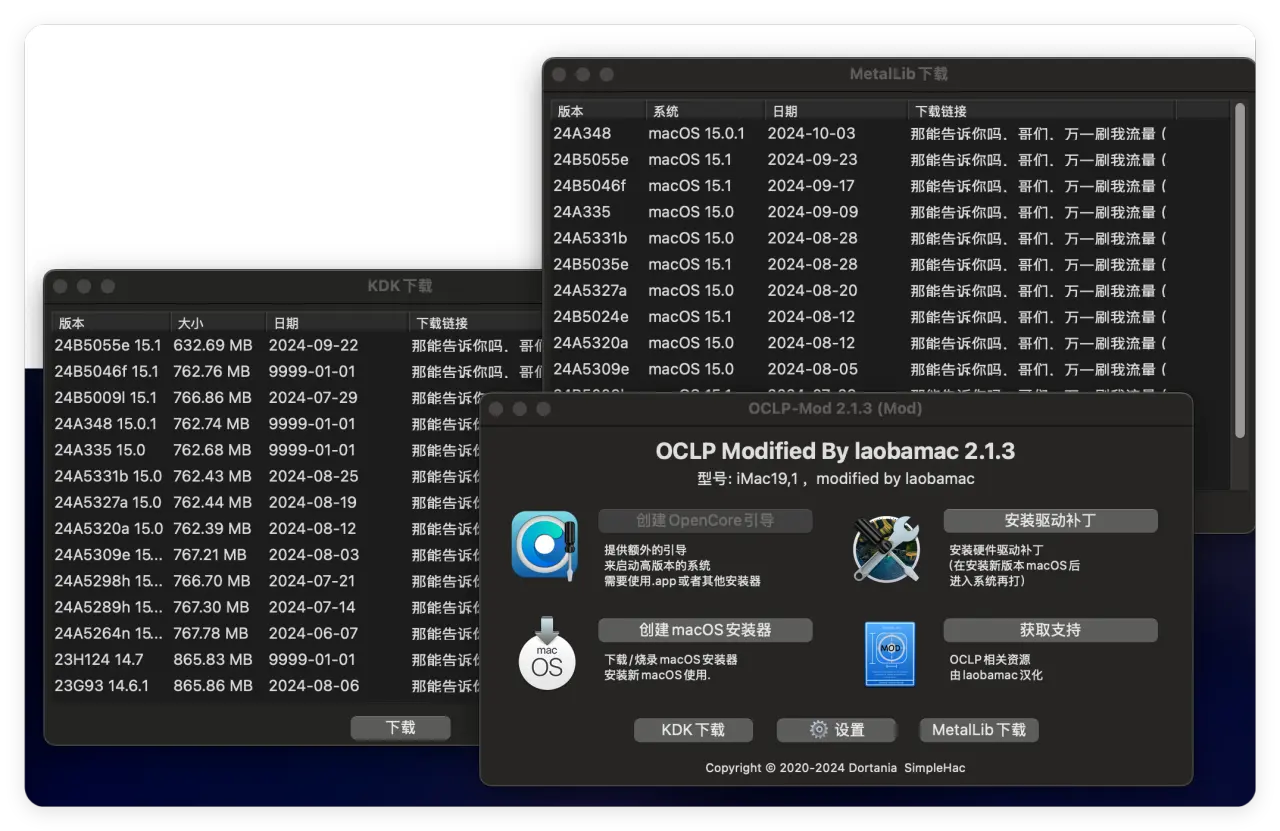
Task: Sort by 日期 column in the KDK window
Action: (x=337, y=323)
